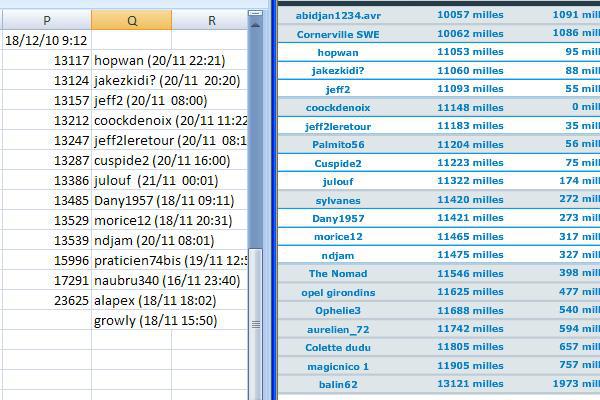Click The Nomad in ranking list
Screen dimensions: 600x400
[338, 273]
